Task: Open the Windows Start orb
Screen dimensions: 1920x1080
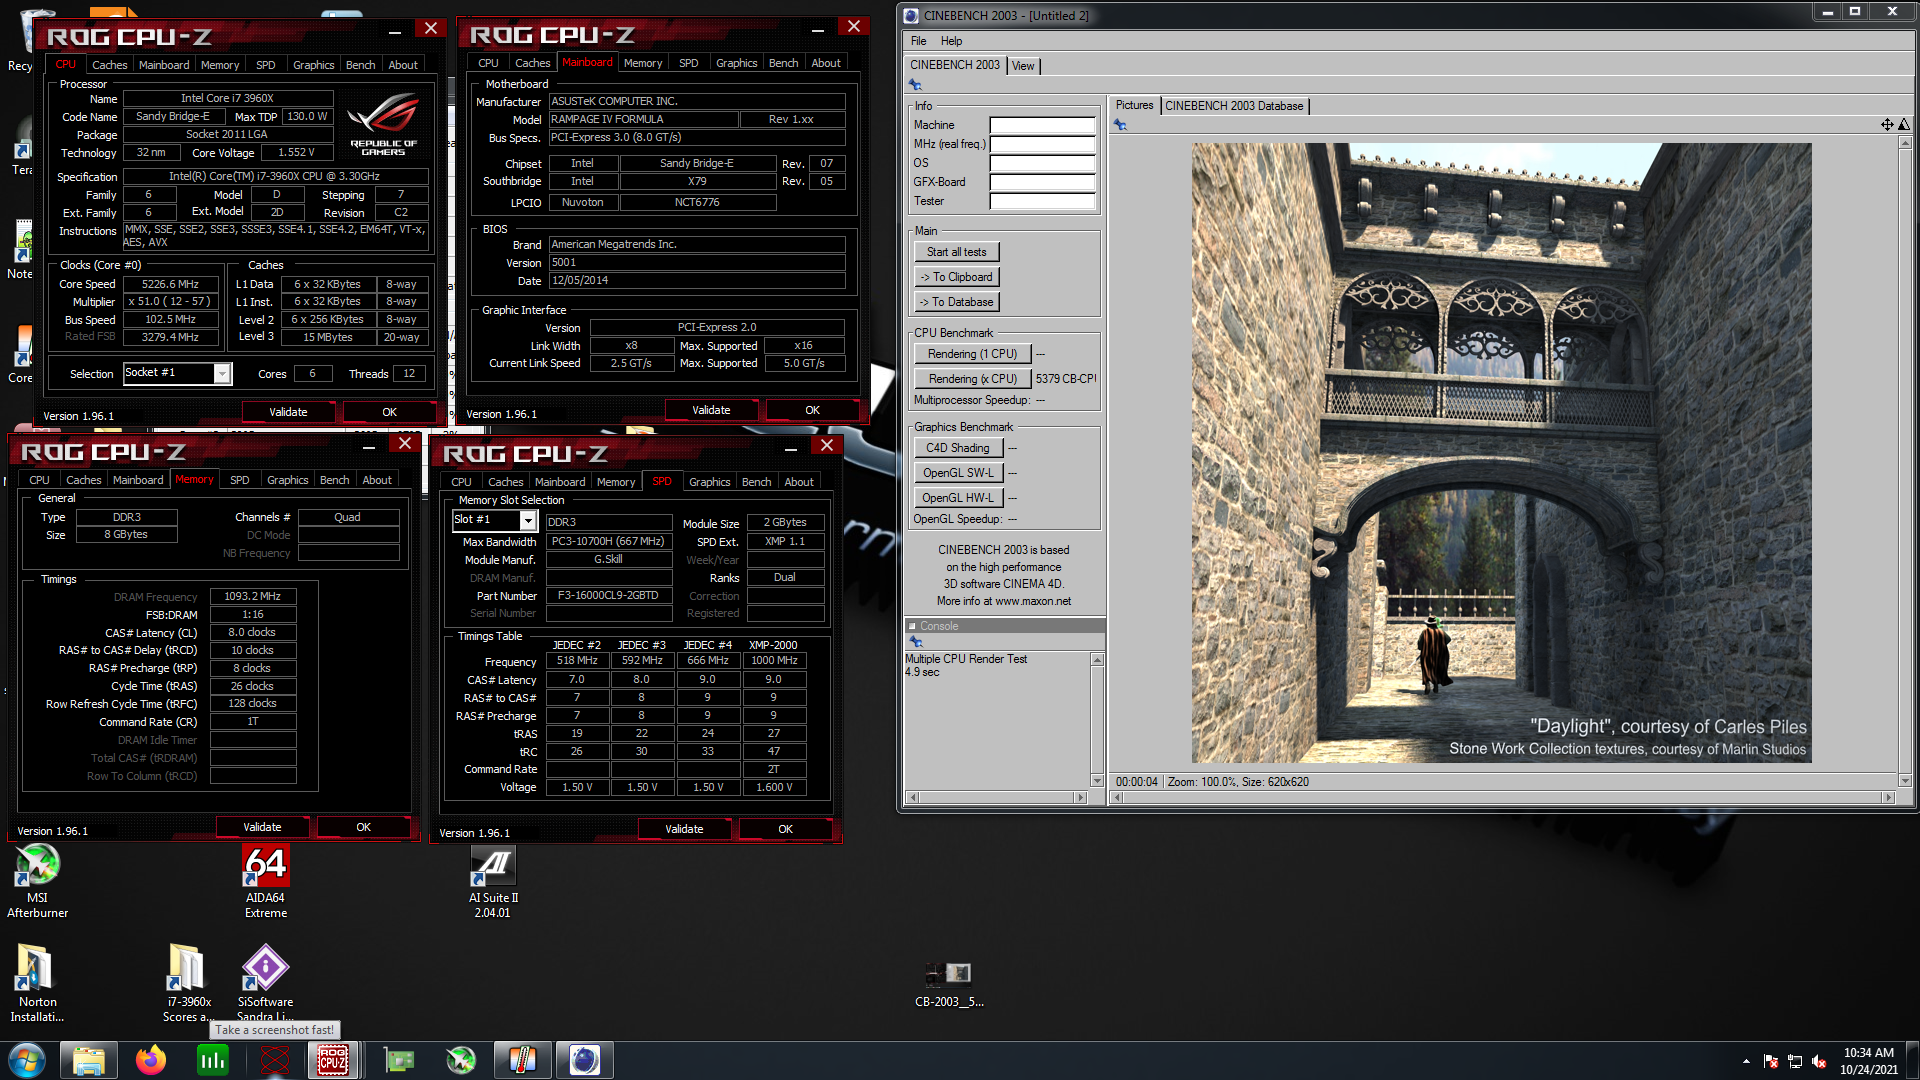Action: pos(26,1060)
